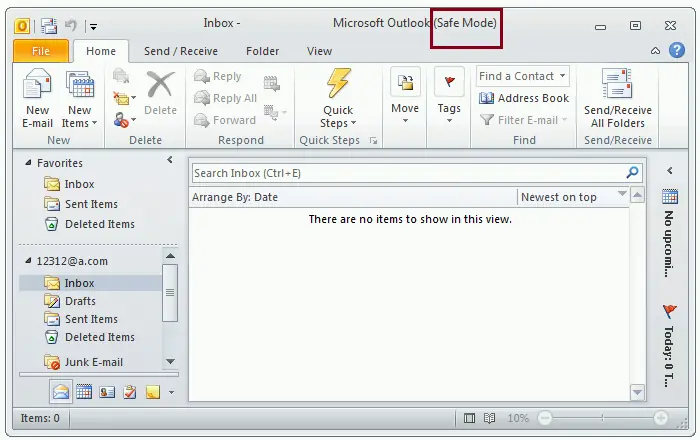Switch to Normal view in status bar
This screenshot has height=440, width=700.
[469, 418]
